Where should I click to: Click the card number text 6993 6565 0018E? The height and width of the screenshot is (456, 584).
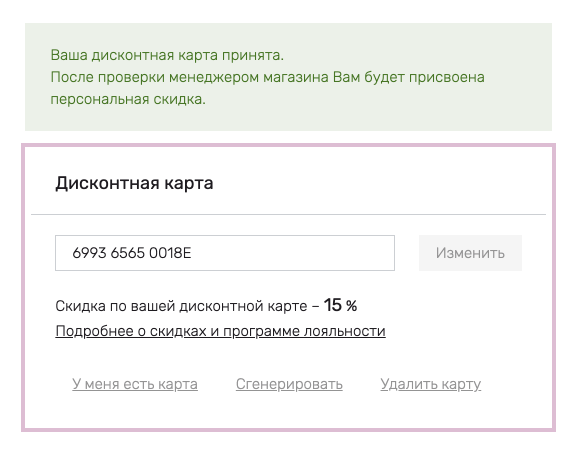(x=131, y=253)
